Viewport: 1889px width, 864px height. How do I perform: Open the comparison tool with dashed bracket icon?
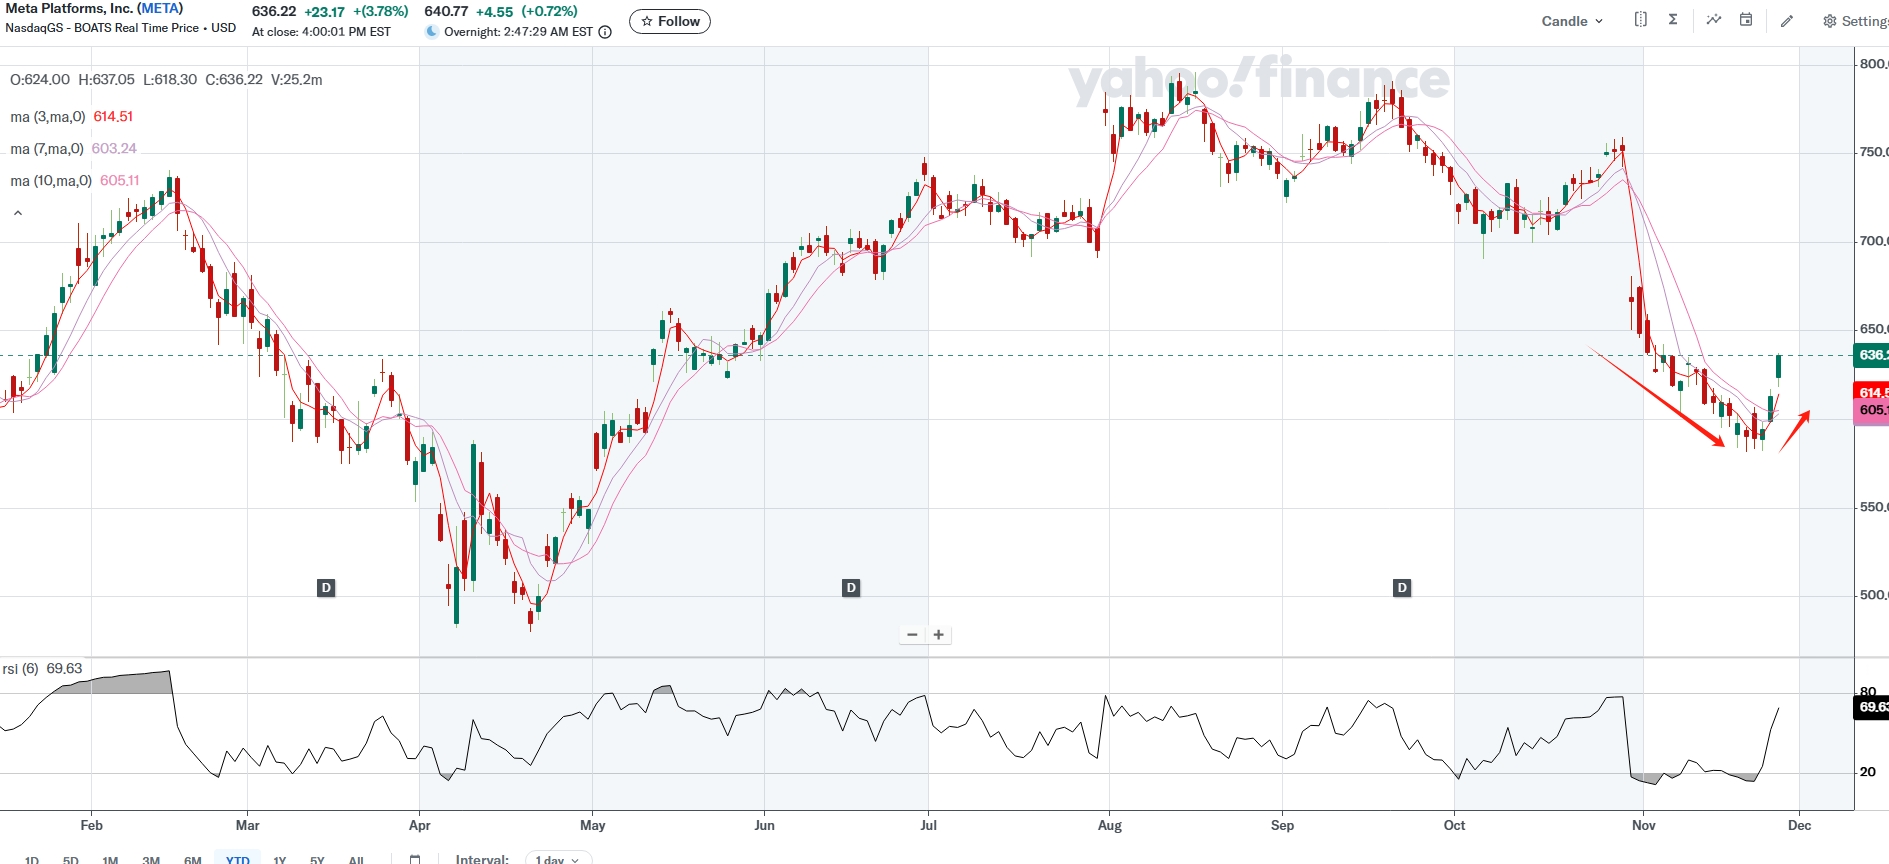(1640, 20)
